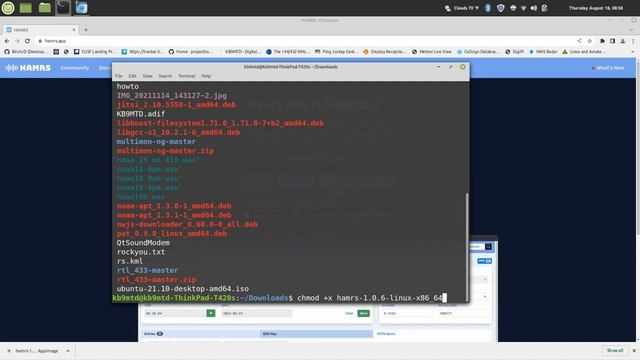This screenshot has height=360, width=640.
Task: Open the Chromium three-dot menu
Action: click(x=633, y=41)
